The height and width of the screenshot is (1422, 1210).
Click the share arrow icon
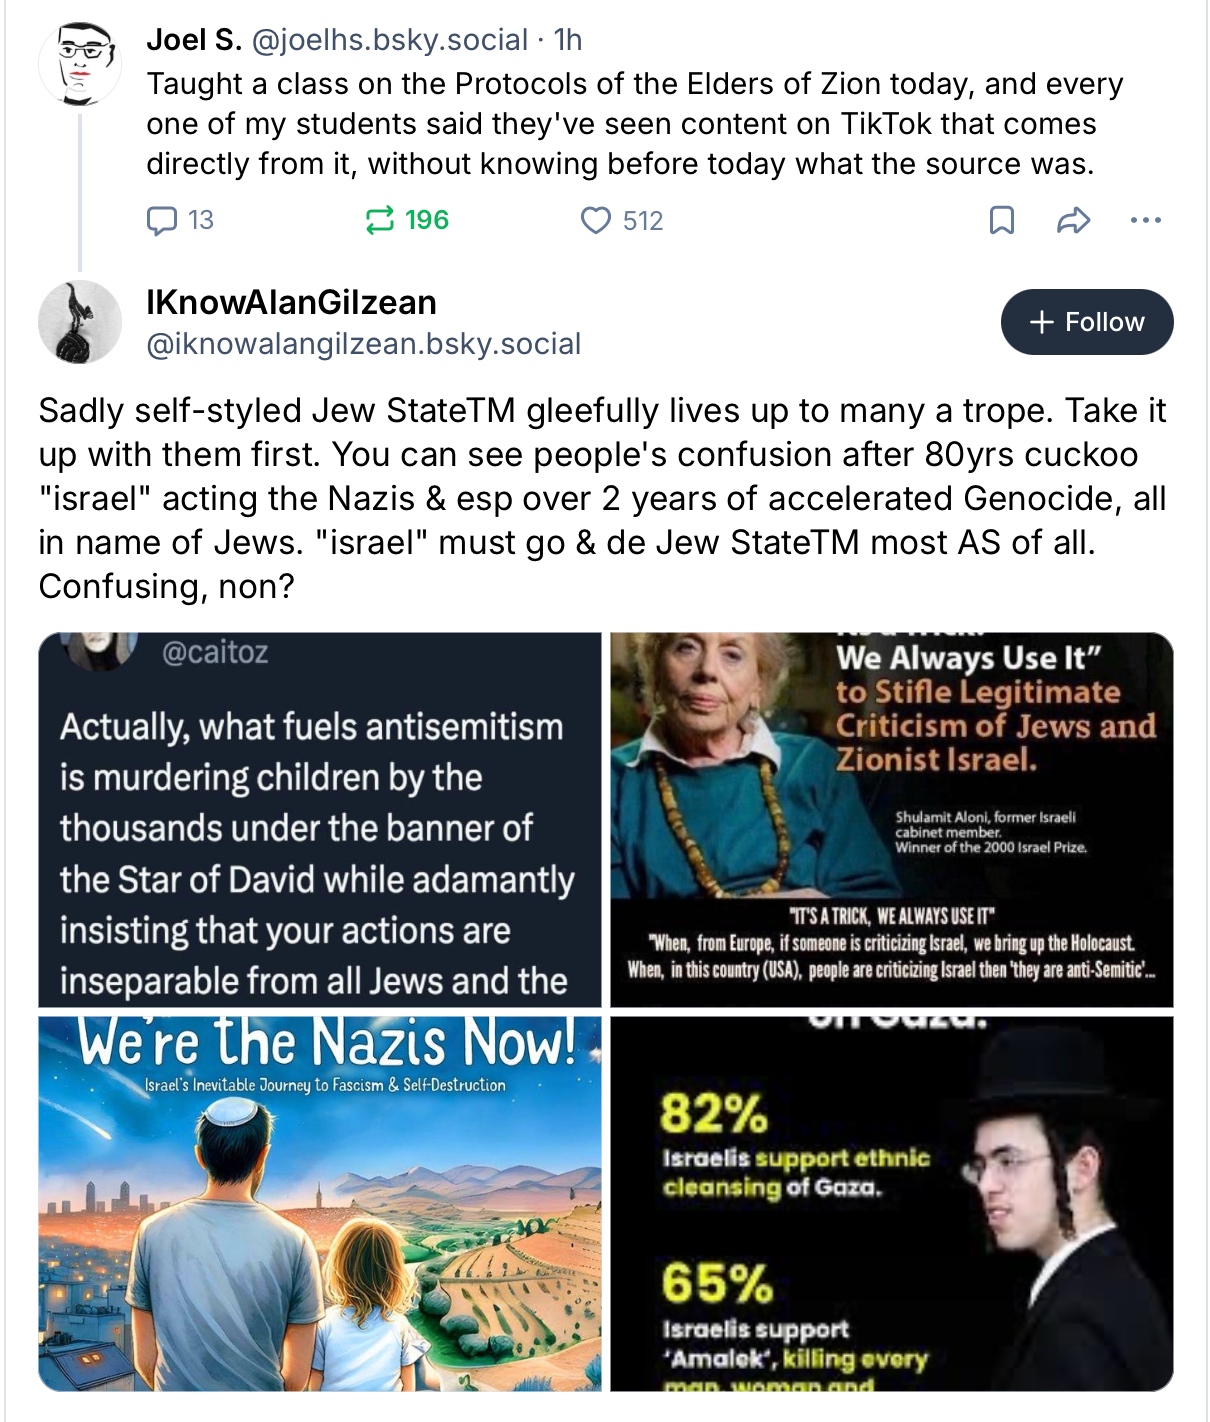tap(1073, 220)
